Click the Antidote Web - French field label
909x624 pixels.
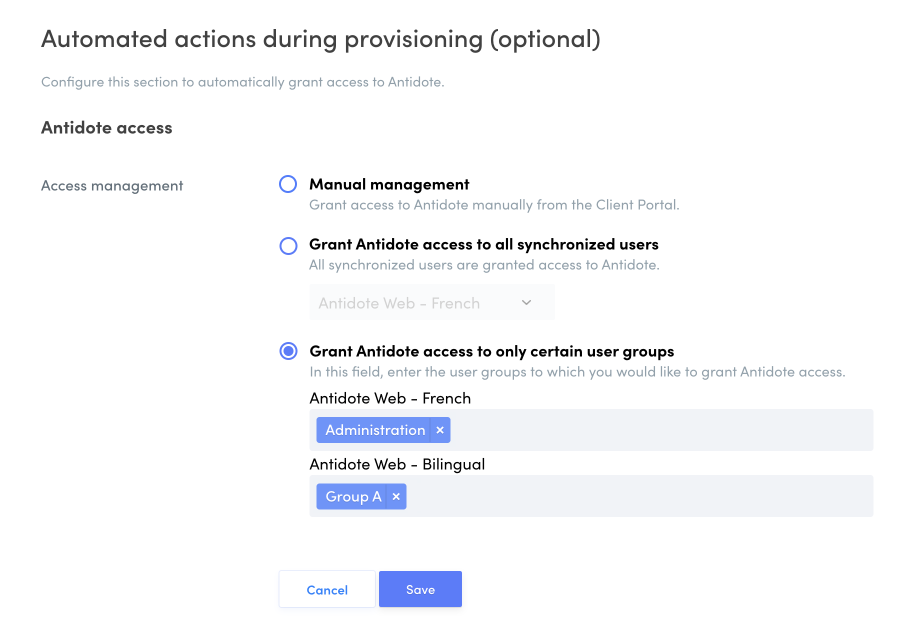click(390, 398)
